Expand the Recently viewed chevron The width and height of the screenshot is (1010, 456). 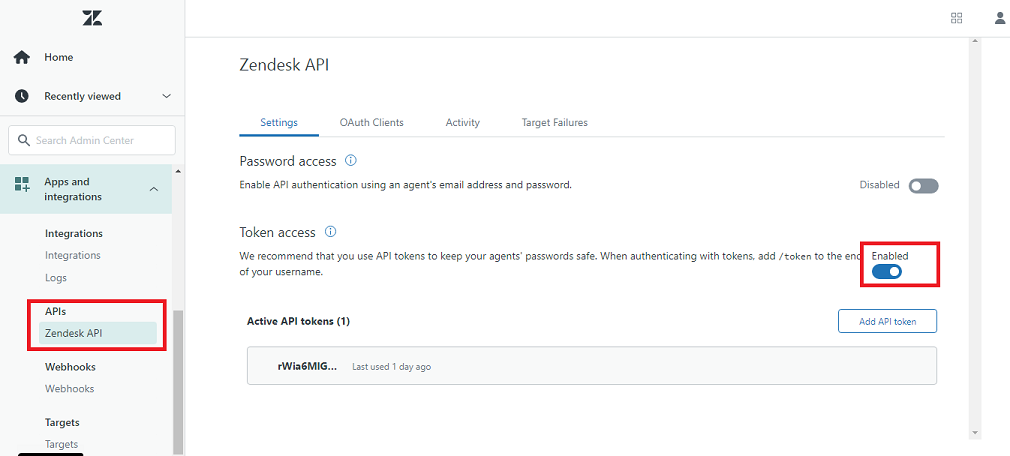pos(166,97)
